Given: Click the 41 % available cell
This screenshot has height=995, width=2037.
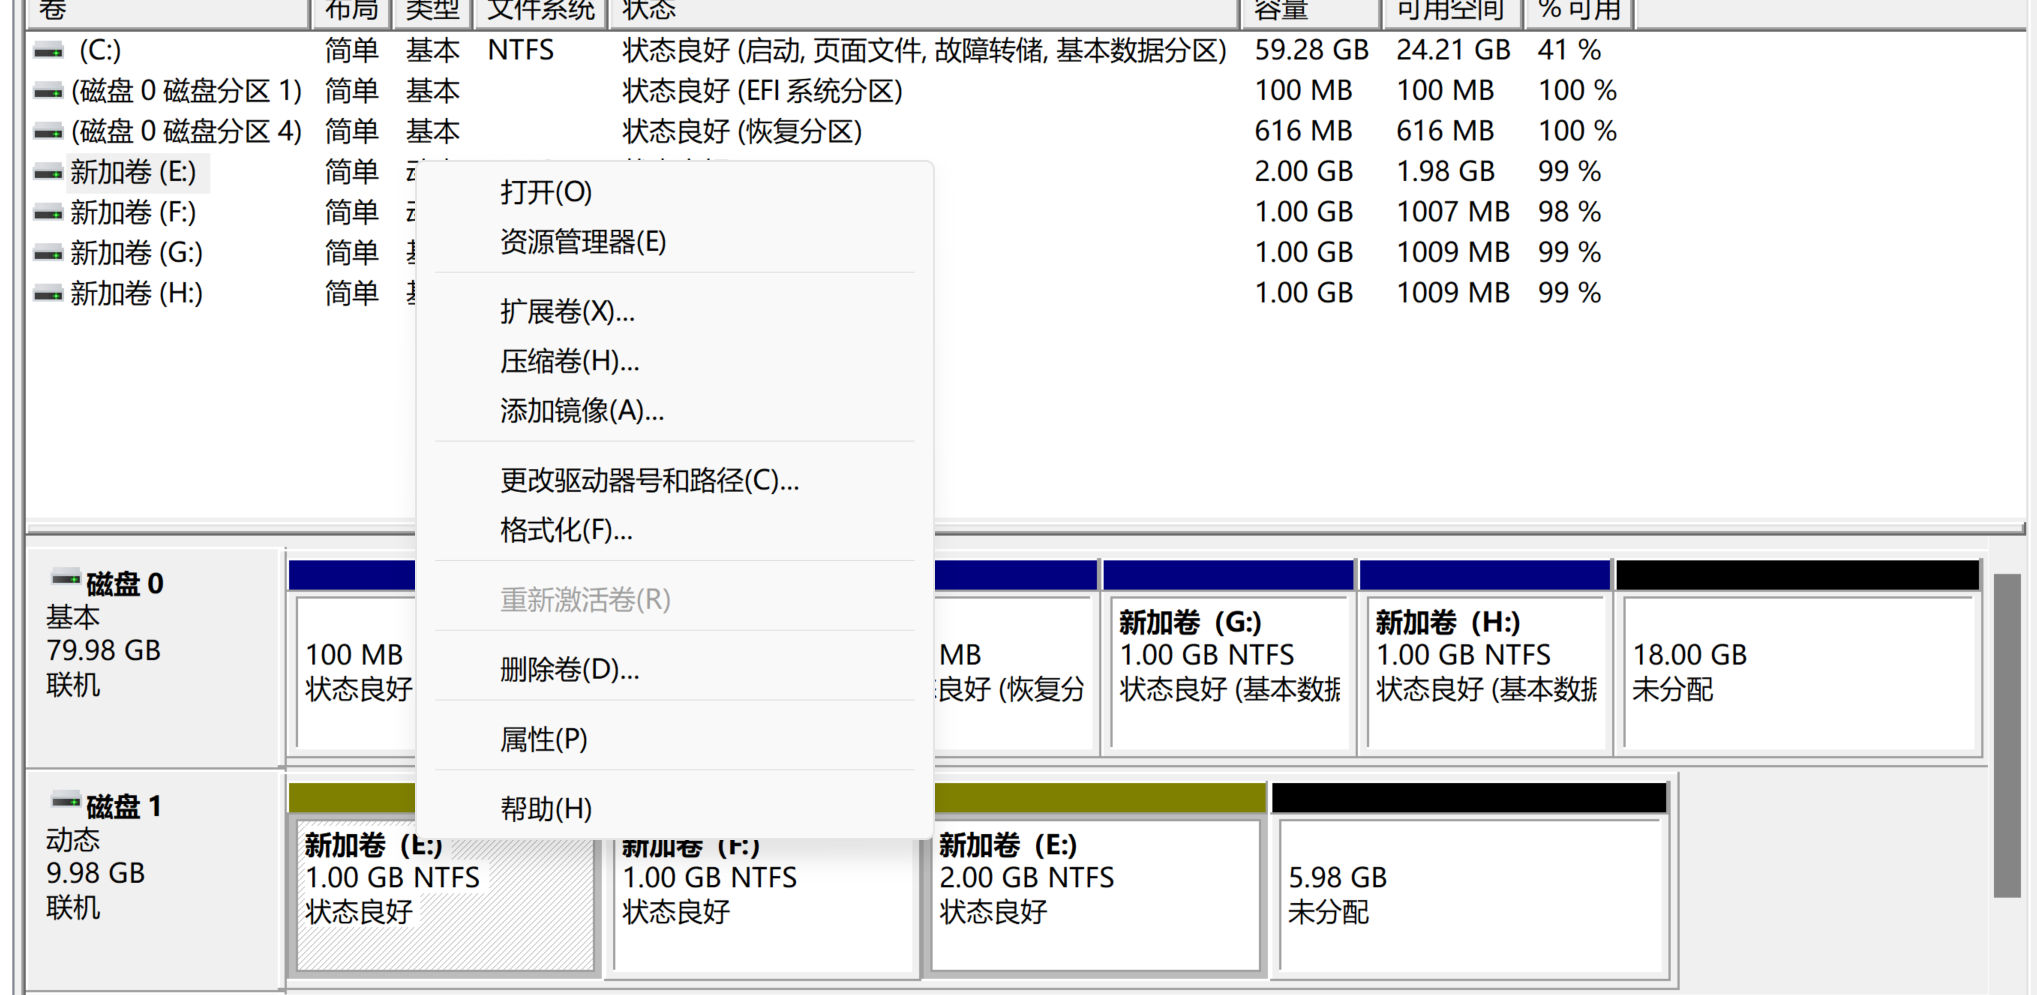Looking at the screenshot, I should coord(1569,51).
